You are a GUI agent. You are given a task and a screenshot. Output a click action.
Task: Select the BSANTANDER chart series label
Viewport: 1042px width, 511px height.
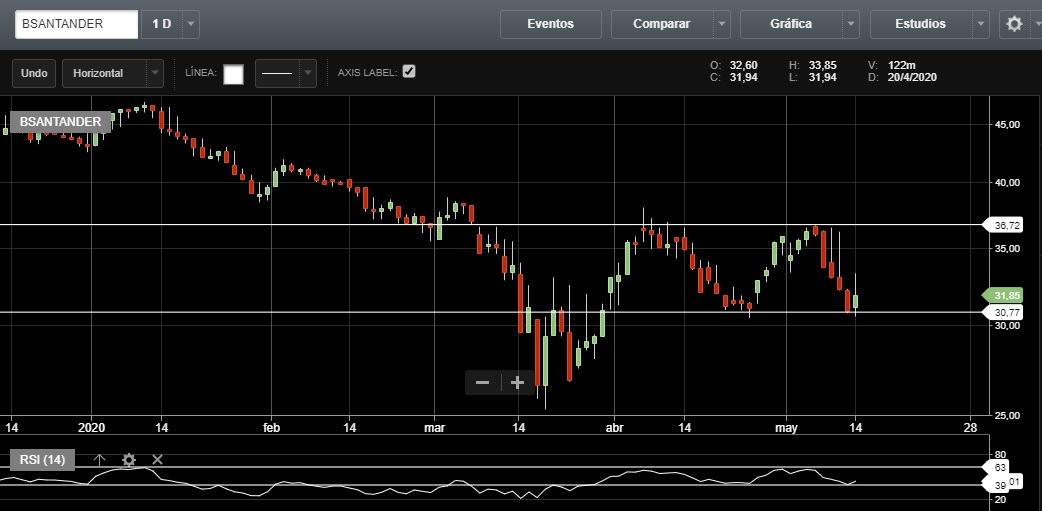click(60, 122)
